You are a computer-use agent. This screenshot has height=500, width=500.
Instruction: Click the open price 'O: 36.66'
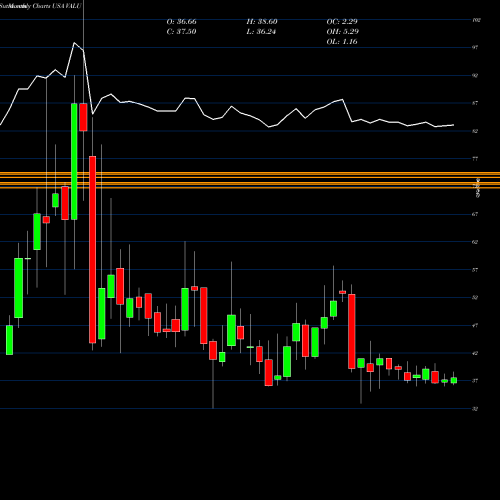pyautogui.click(x=181, y=22)
